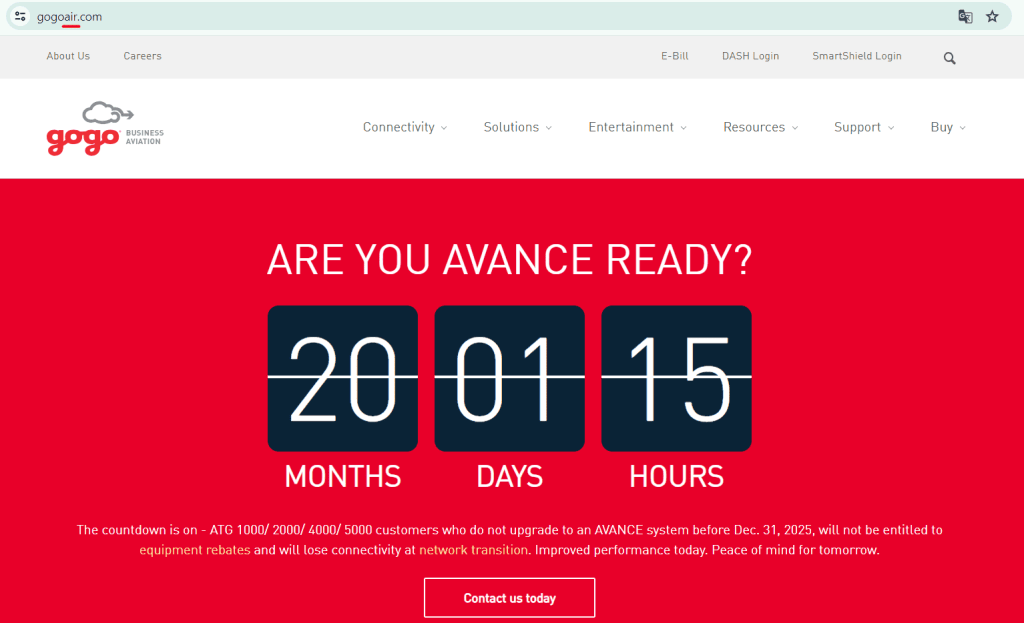Follow the equipment rebates link
Screen dimensions: 1024x623
click(x=195, y=550)
